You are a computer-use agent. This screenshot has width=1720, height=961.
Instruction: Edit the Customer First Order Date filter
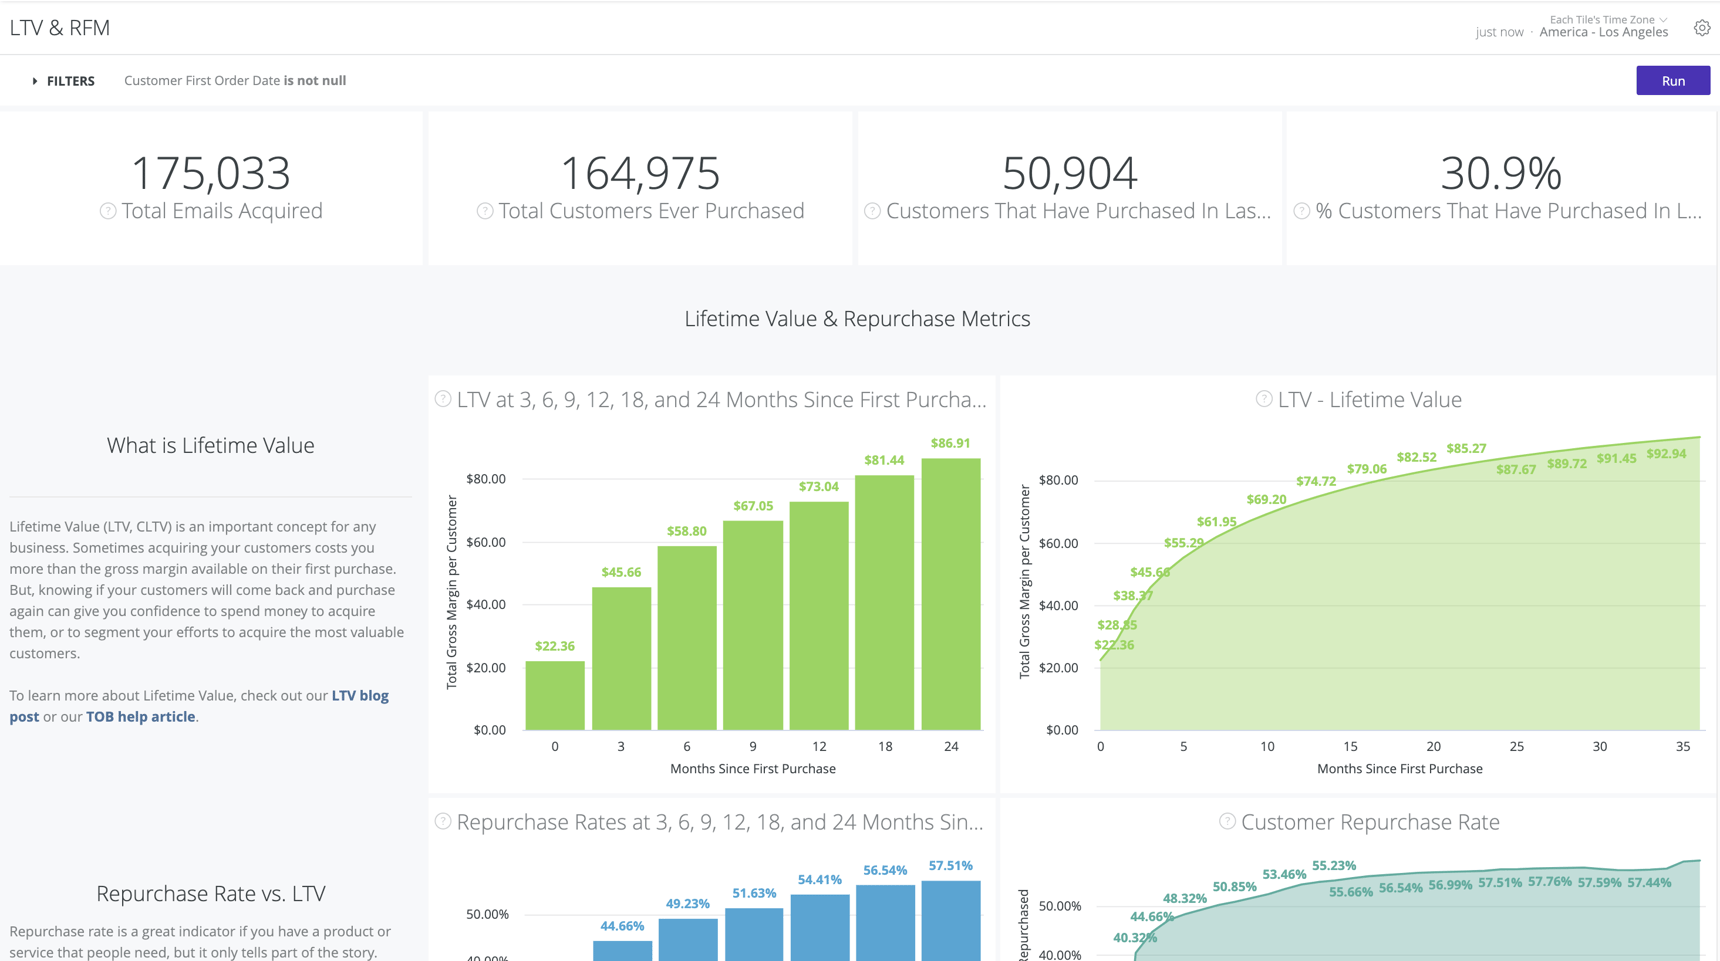coord(234,80)
